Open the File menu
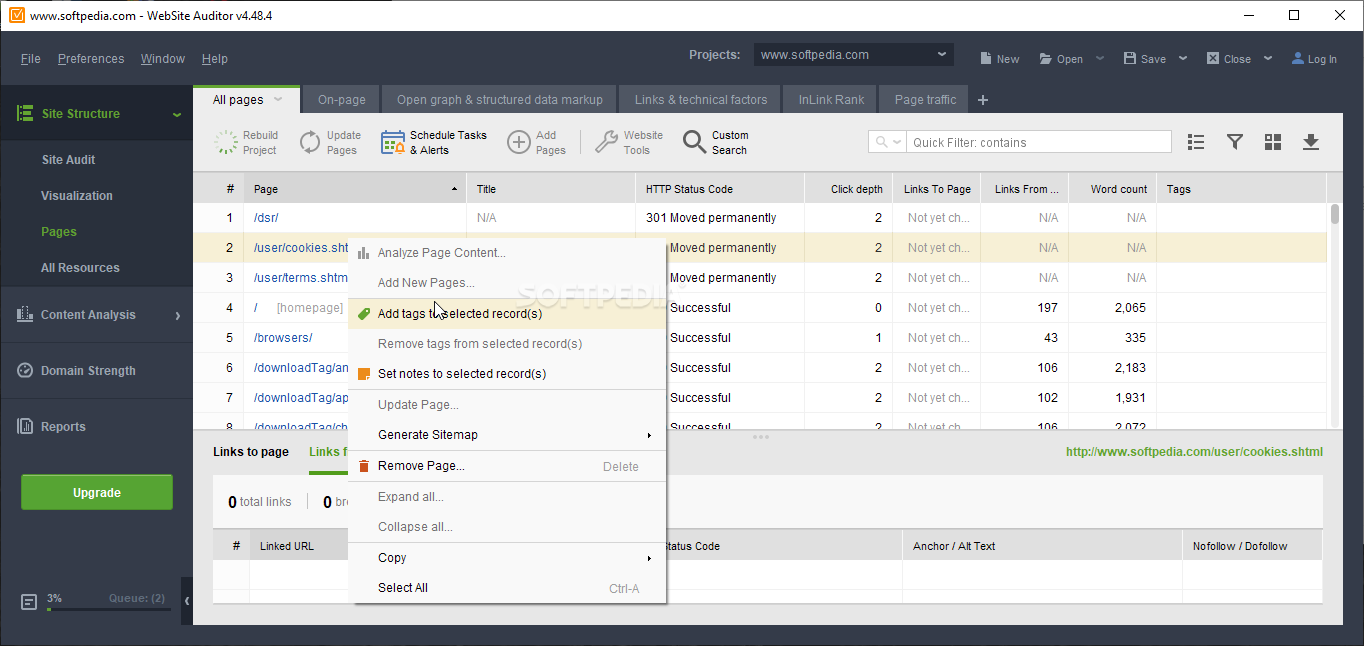1364x646 pixels. coord(31,59)
